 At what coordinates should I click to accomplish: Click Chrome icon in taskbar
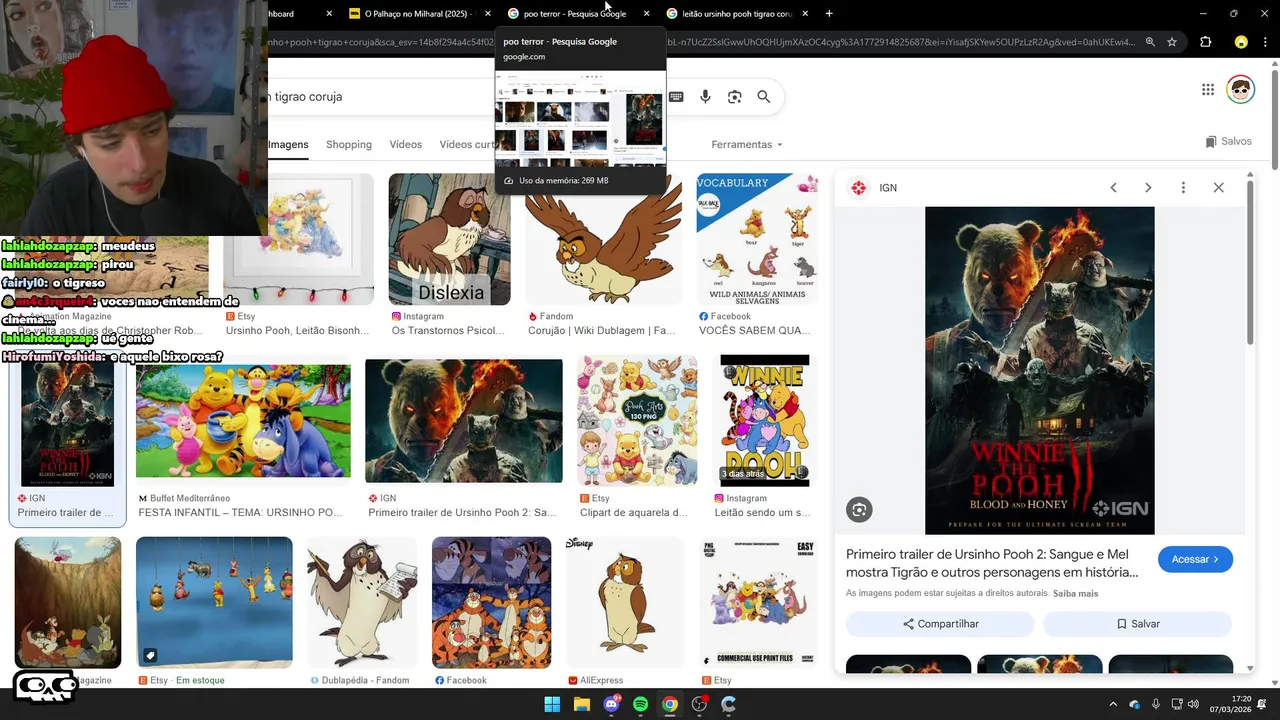[670, 704]
